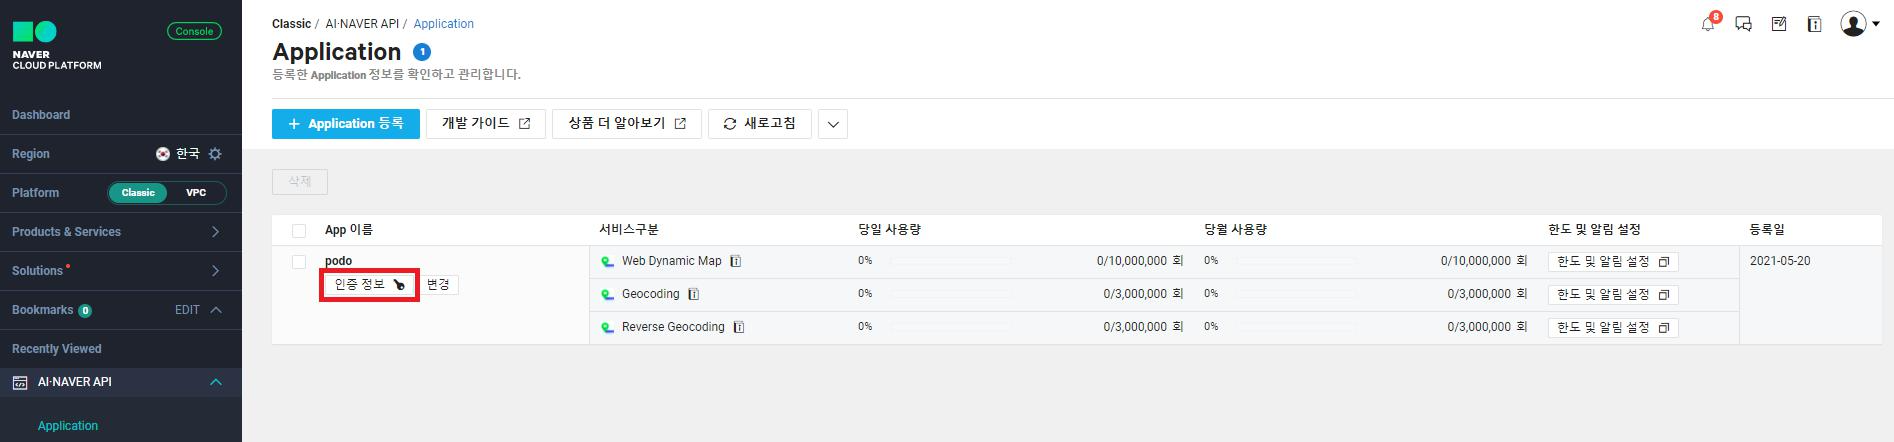The height and width of the screenshot is (442, 1894).
Task: Open 상품 더 알아보기 button
Action: point(627,124)
